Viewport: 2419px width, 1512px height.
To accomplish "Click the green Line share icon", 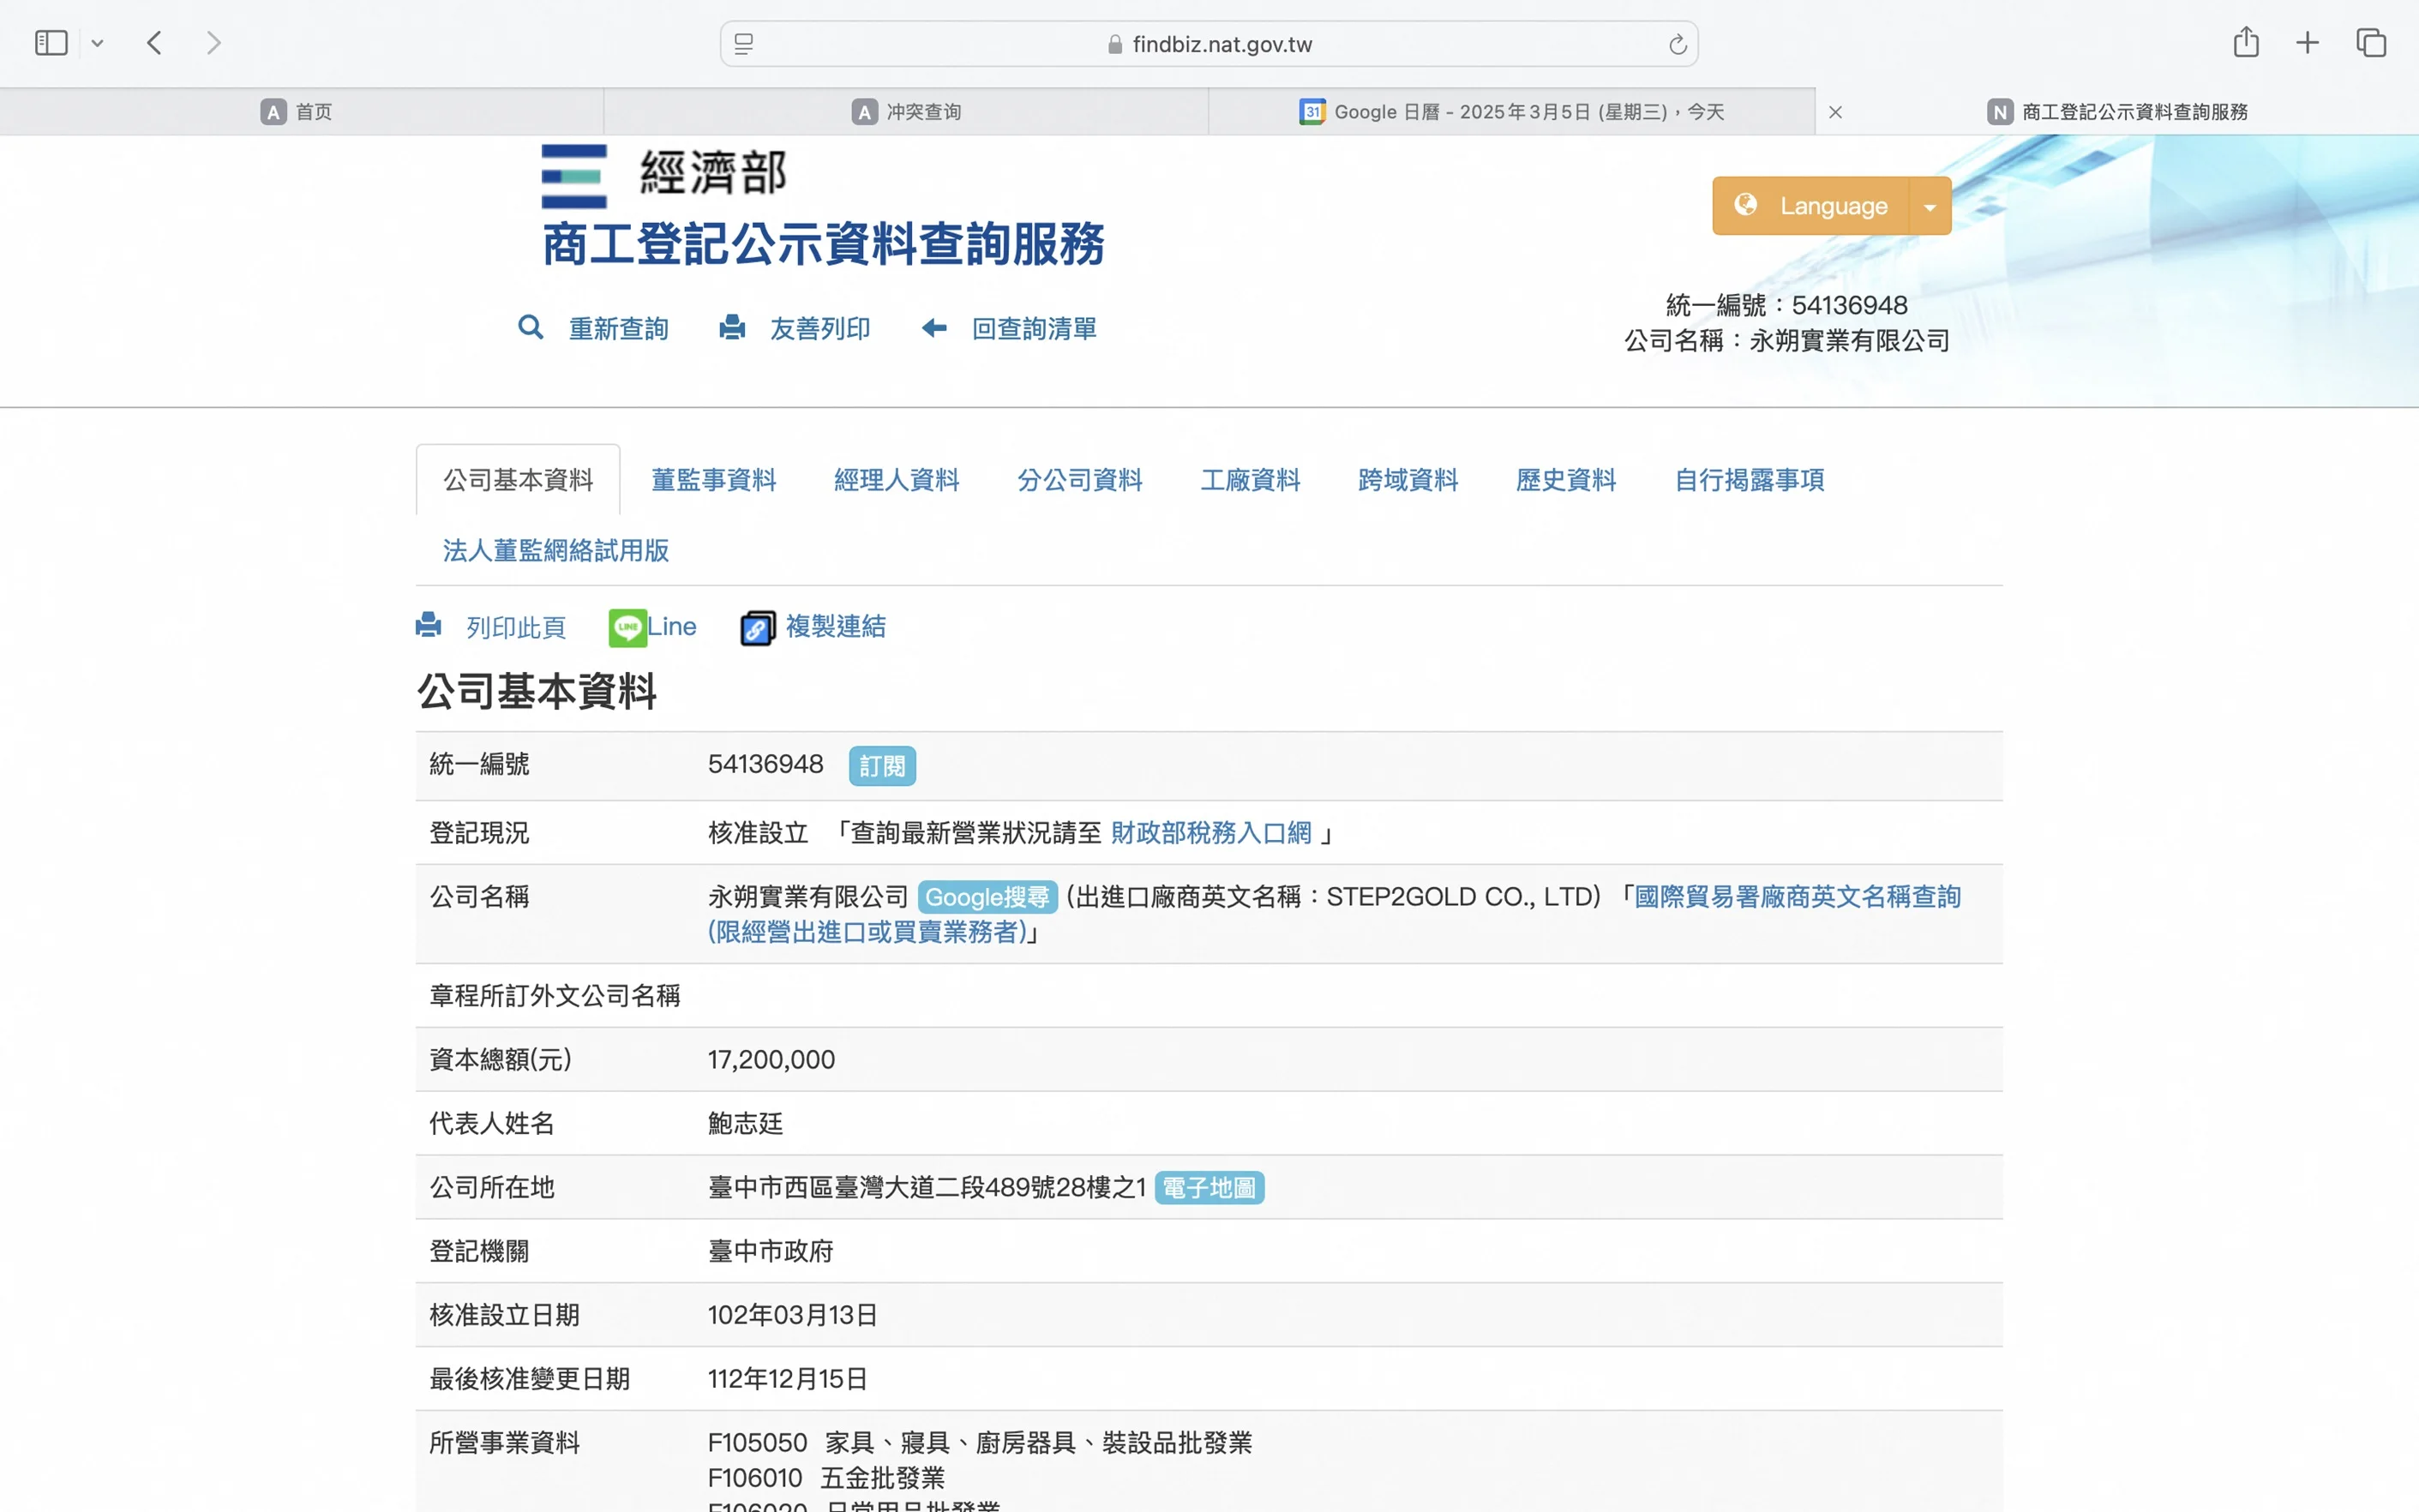I will click(627, 628).
